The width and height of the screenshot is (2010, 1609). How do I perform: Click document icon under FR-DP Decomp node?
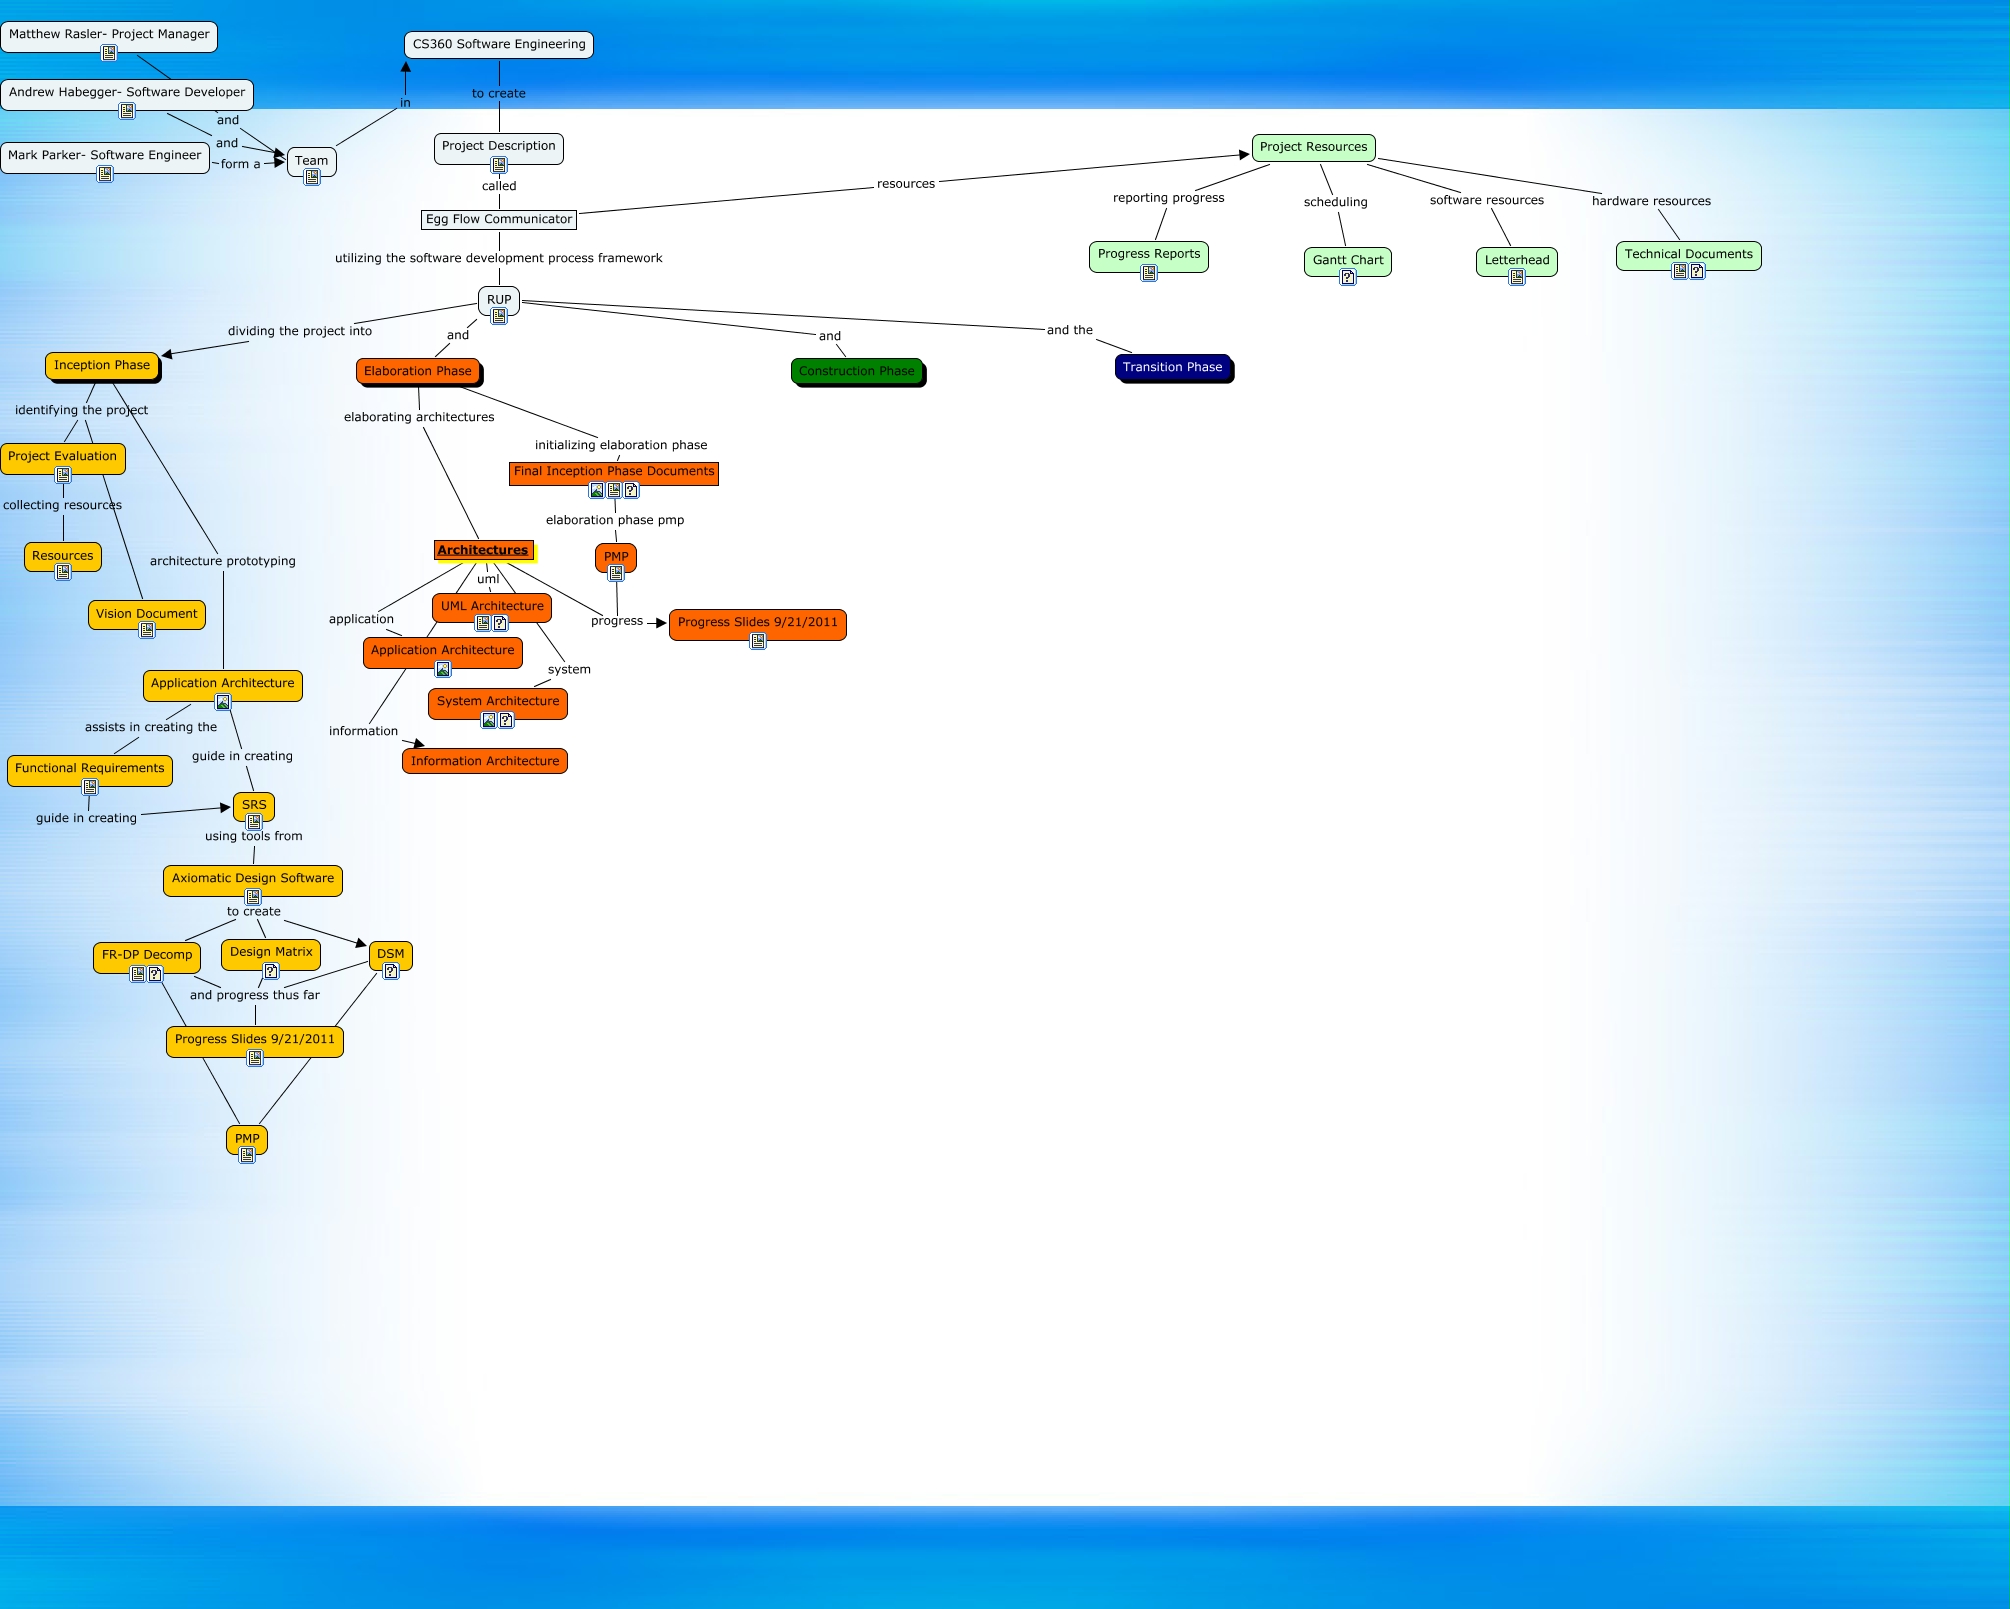click(x=138, y=973)
